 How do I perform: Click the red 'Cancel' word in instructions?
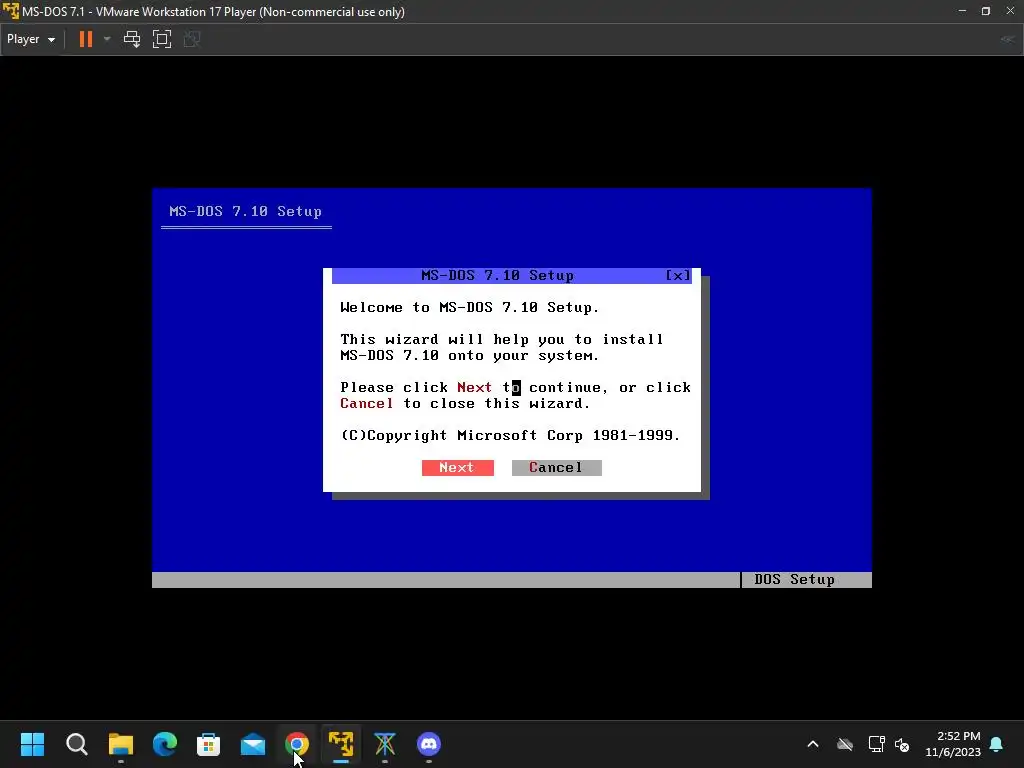366,404
